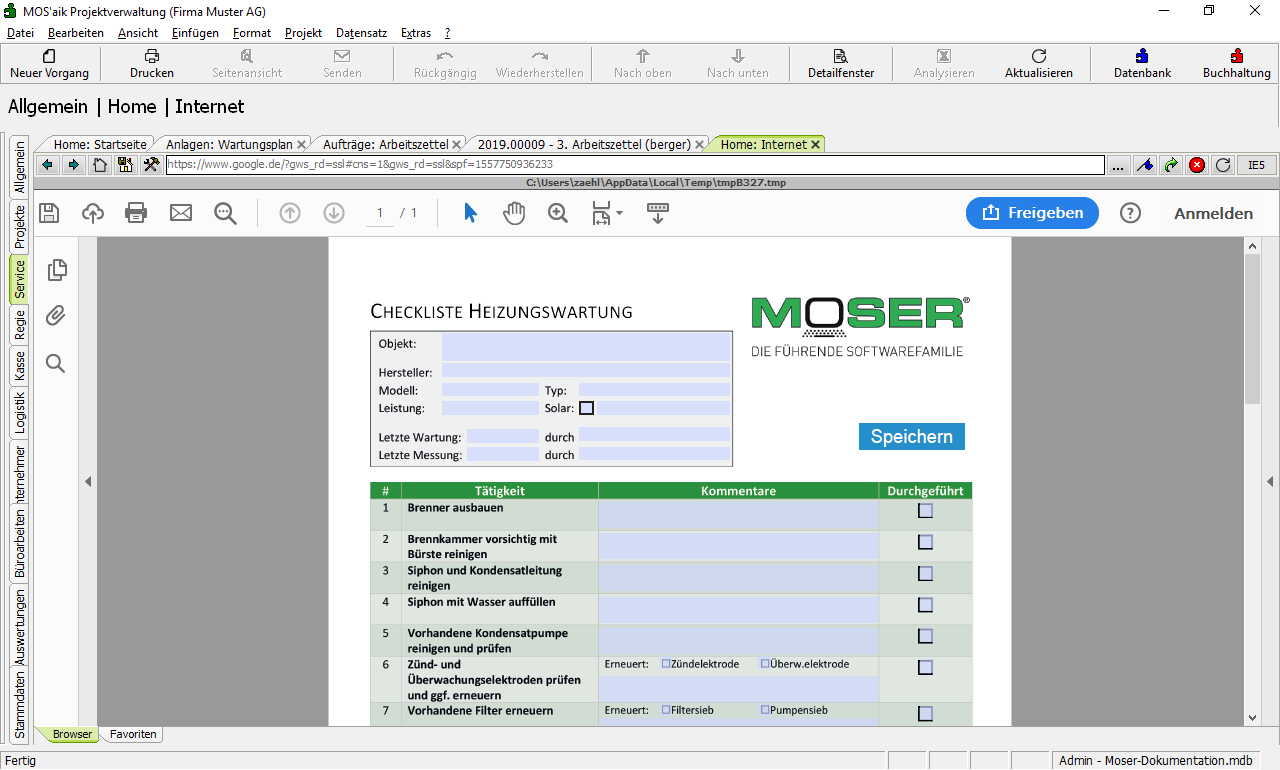Print the PDF using the printer icon

coord(136,213)
